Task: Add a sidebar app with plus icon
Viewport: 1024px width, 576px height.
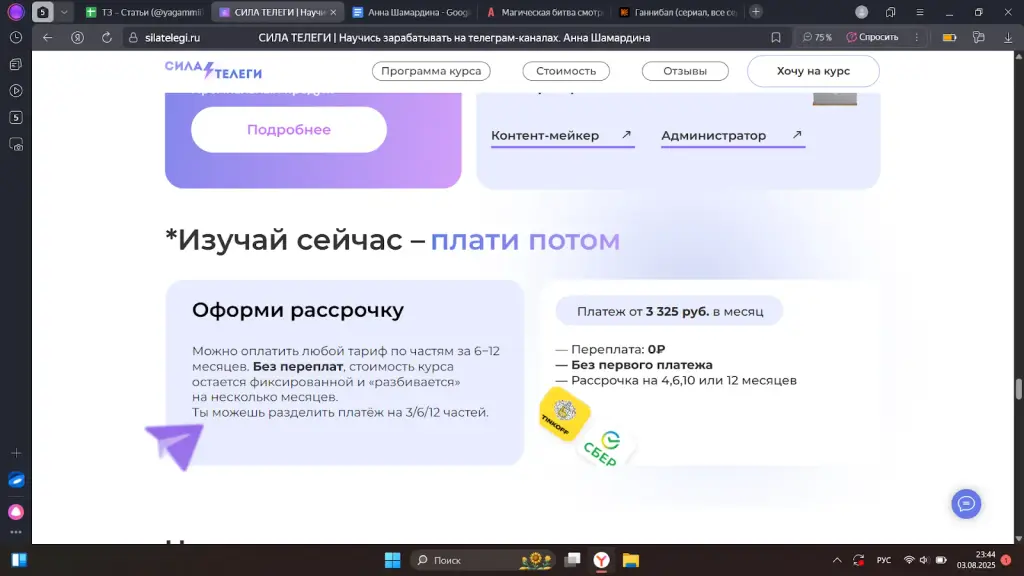Action: [16, 453]
